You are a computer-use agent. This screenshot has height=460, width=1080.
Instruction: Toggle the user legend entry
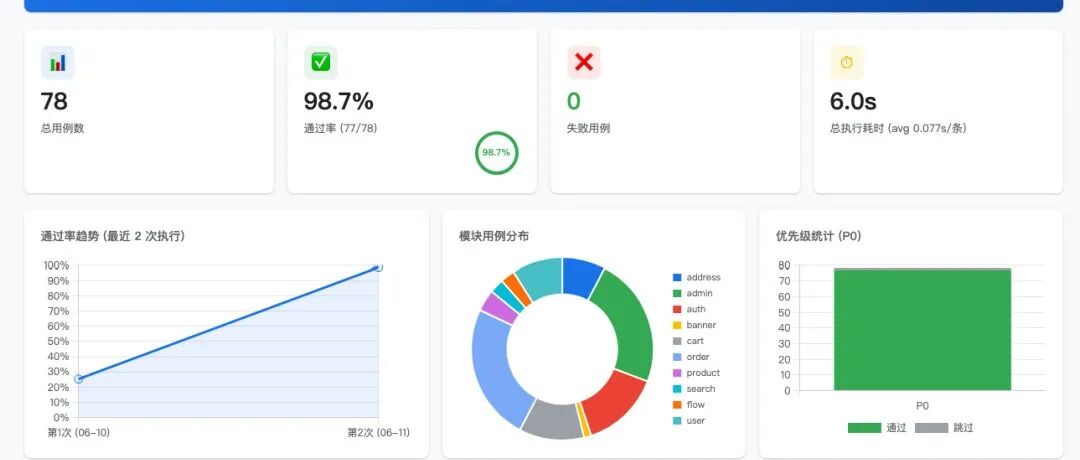(688, 421)
